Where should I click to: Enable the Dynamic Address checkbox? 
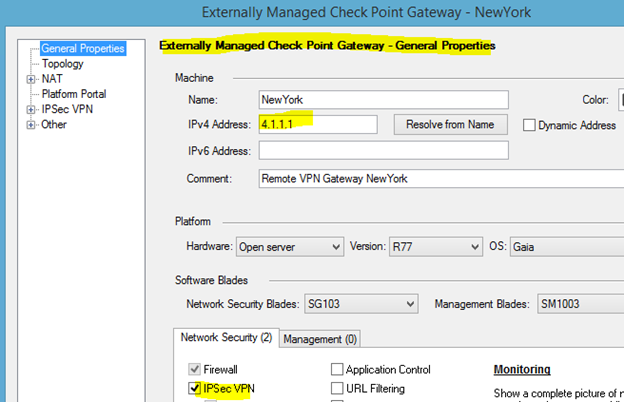528,125
